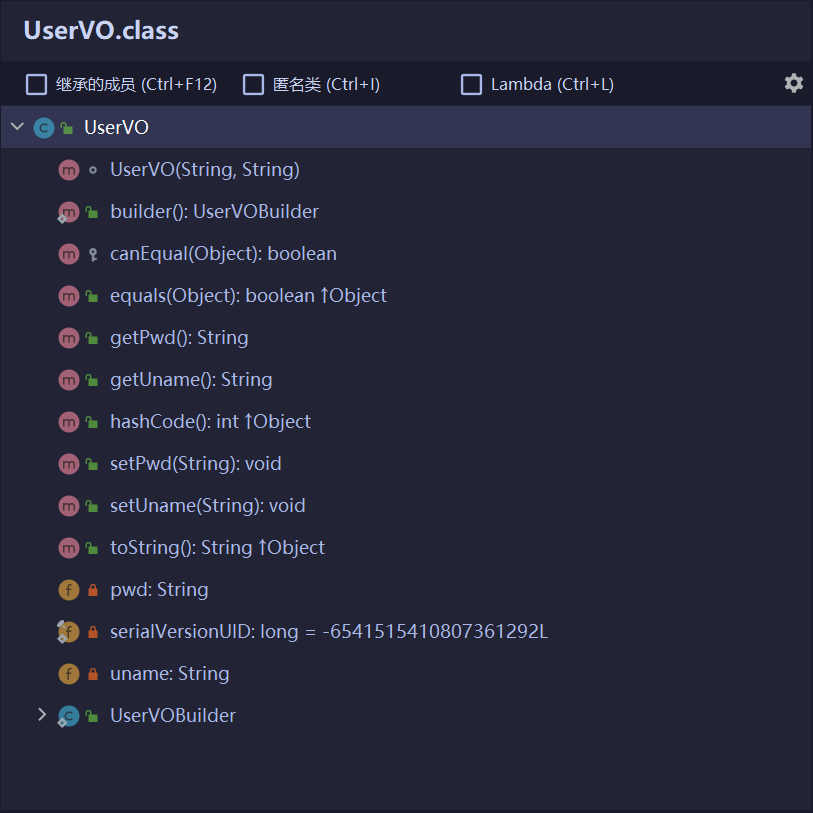813x813 pixels.
Task: Click the field icon next to uname
Action: tap(68, 674)
